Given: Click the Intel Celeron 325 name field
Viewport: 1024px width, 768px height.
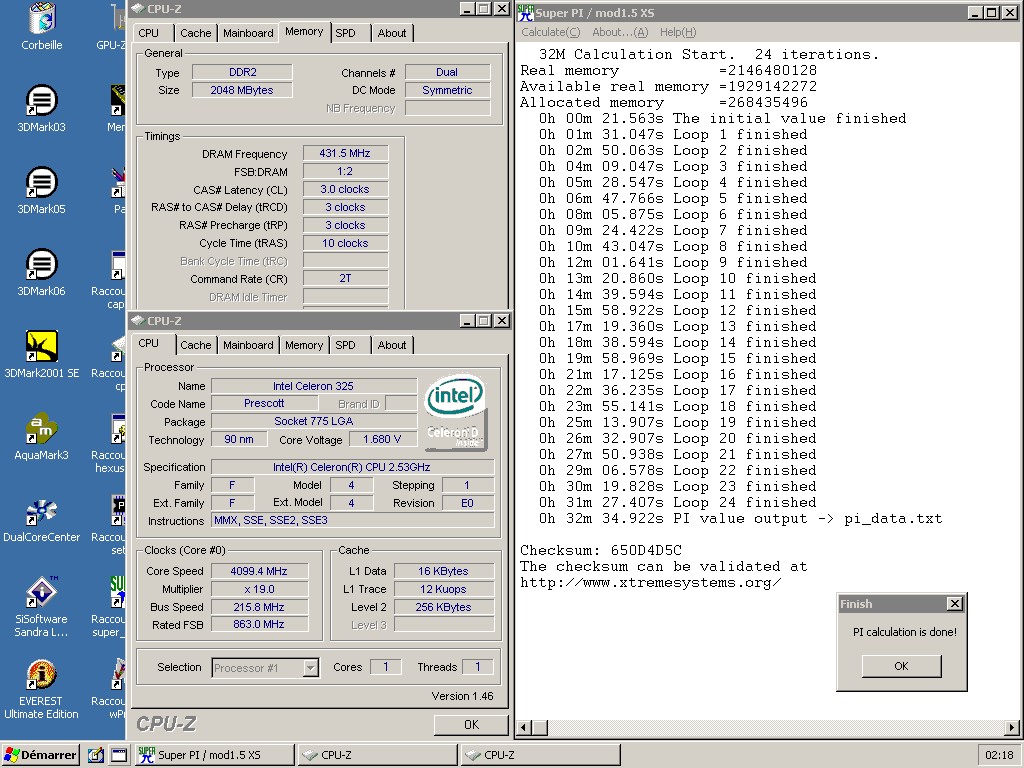Looking at the screenshot, I should click(x=313, y=386).
